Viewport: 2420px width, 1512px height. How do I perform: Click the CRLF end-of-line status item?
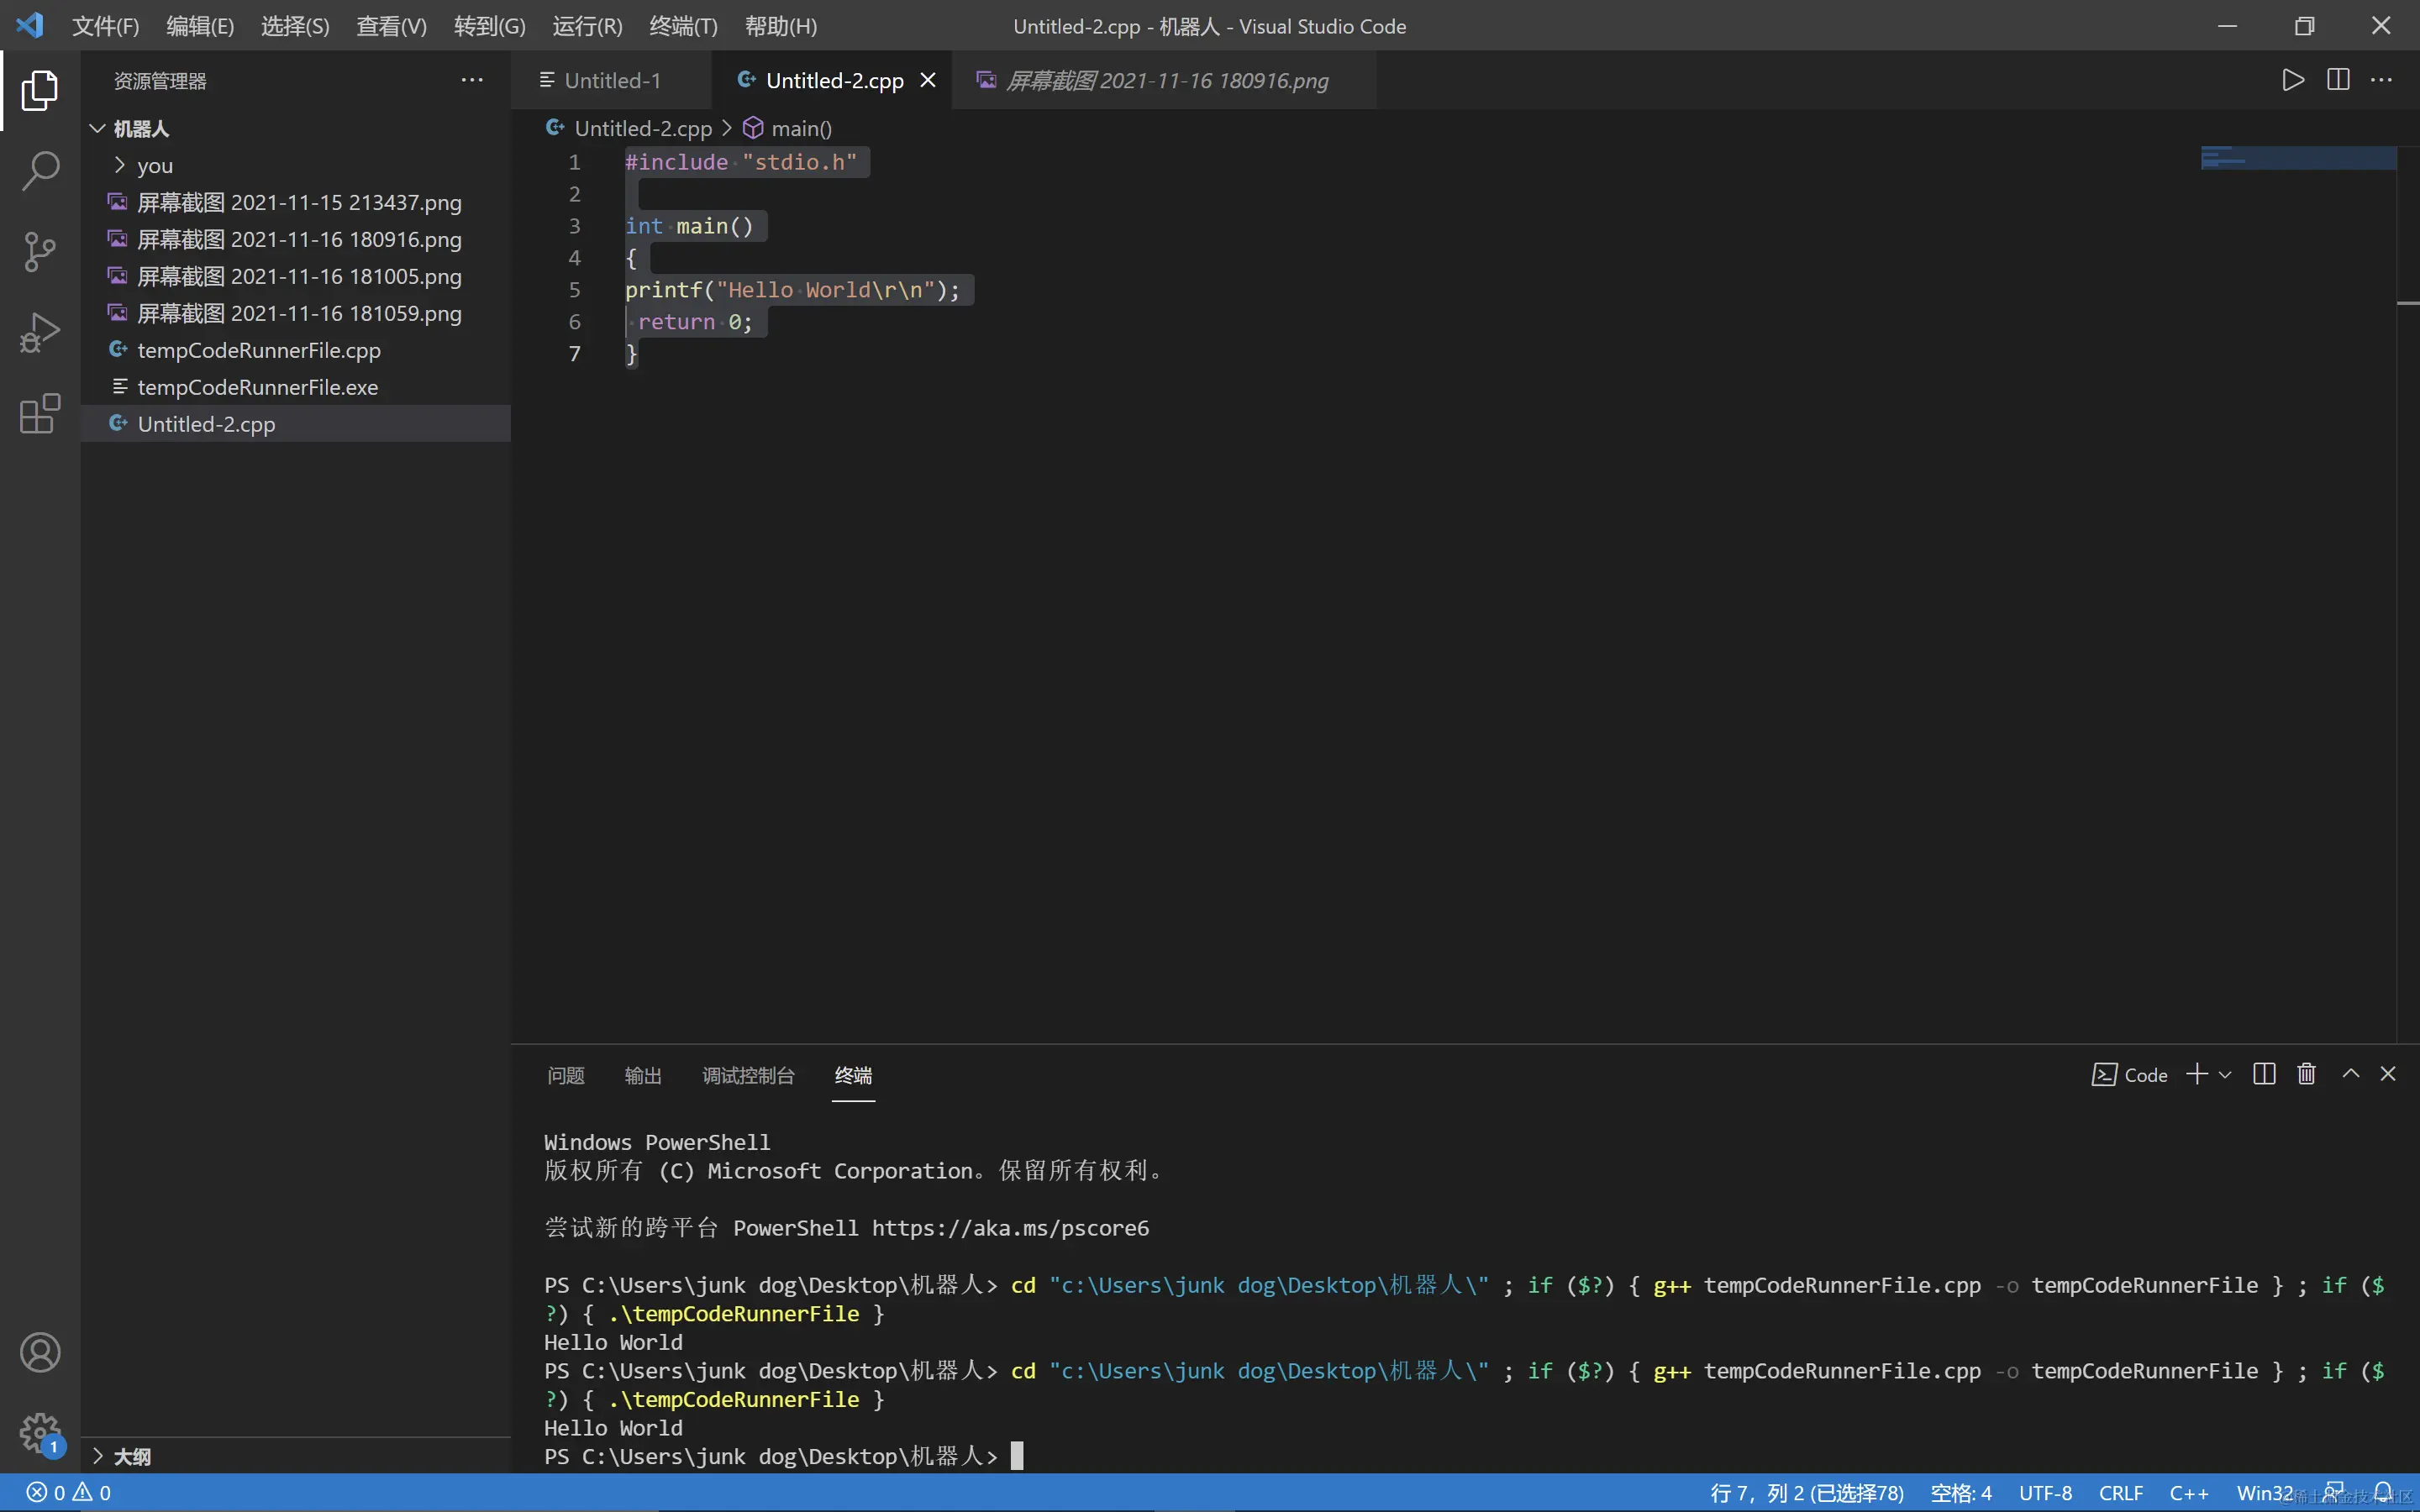[2120, 1493]
